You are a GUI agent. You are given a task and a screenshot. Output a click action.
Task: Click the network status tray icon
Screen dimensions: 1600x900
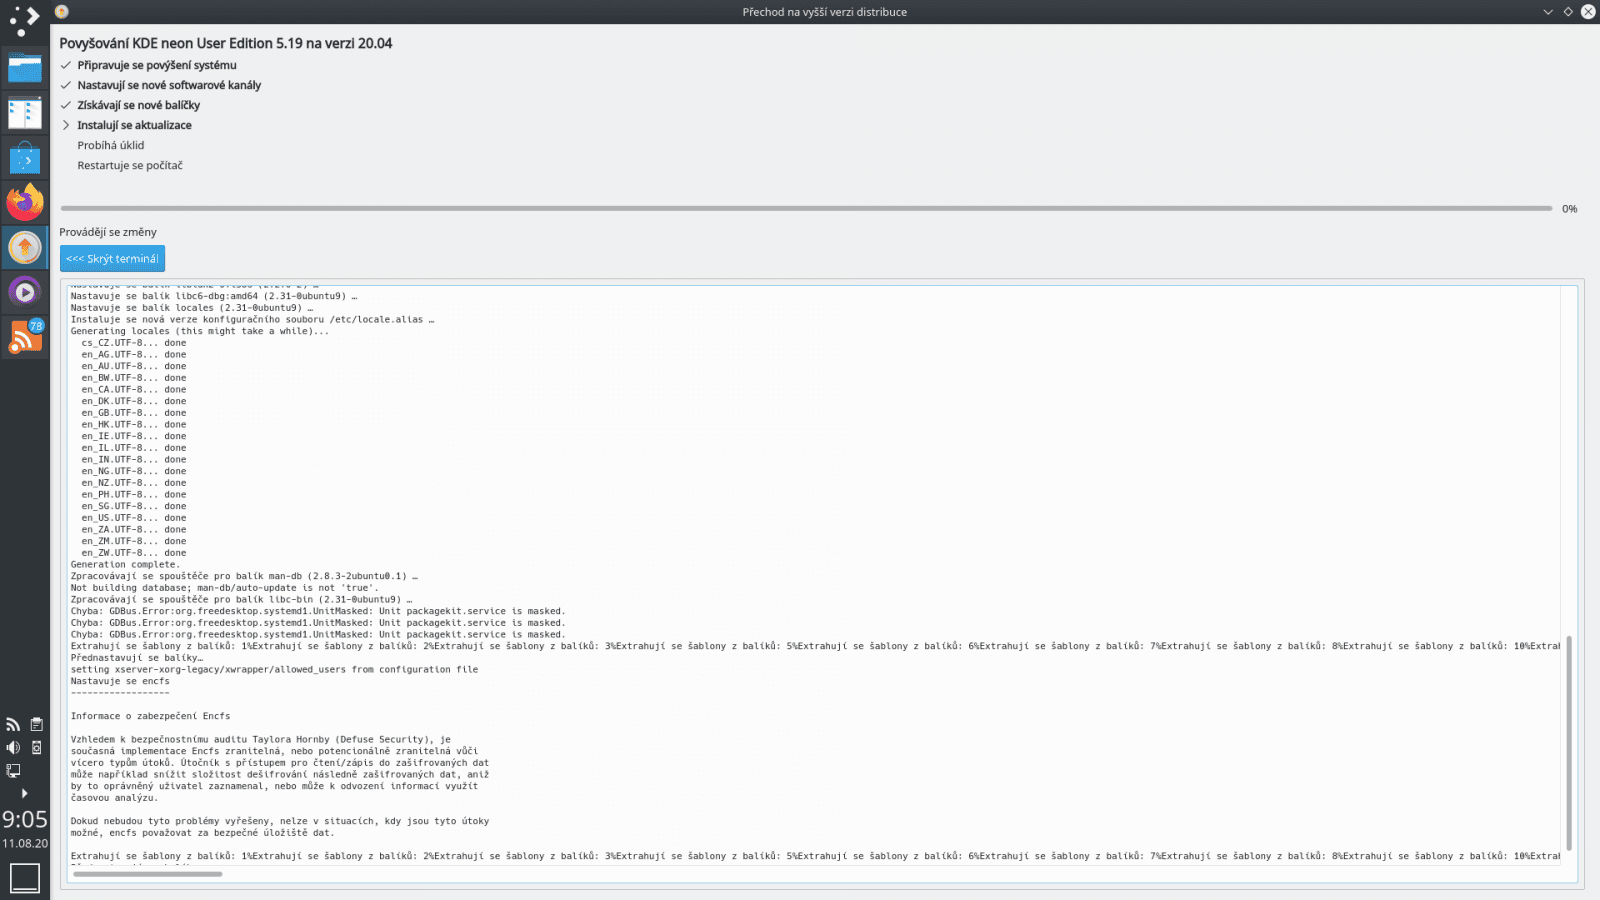13,724
